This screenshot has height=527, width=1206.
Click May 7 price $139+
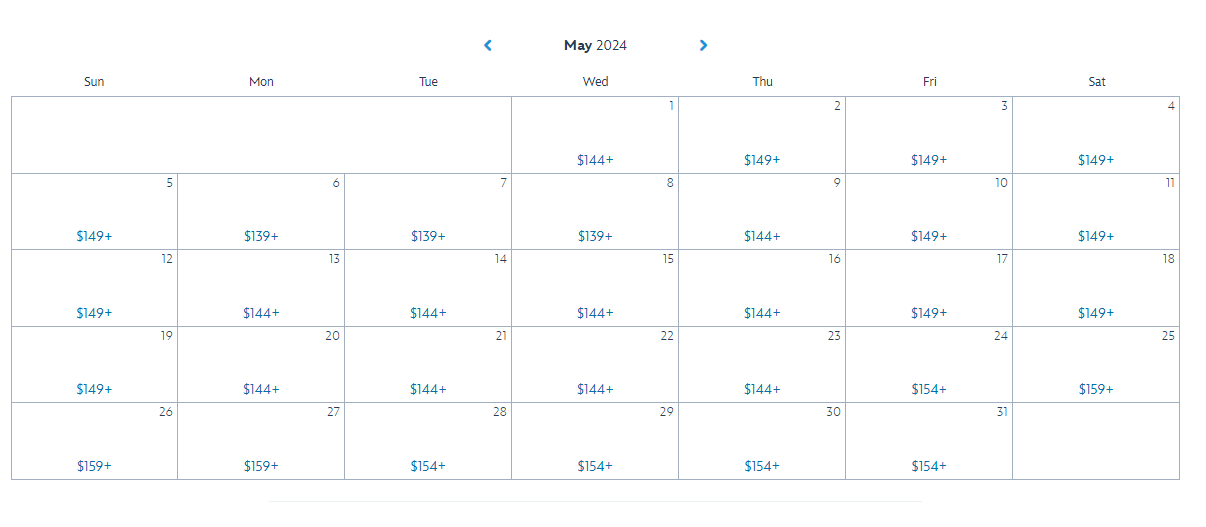click(428, 237)
